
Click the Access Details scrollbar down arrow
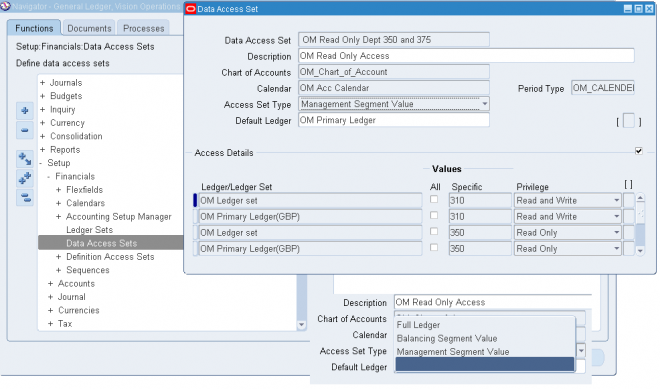(640, 251)
